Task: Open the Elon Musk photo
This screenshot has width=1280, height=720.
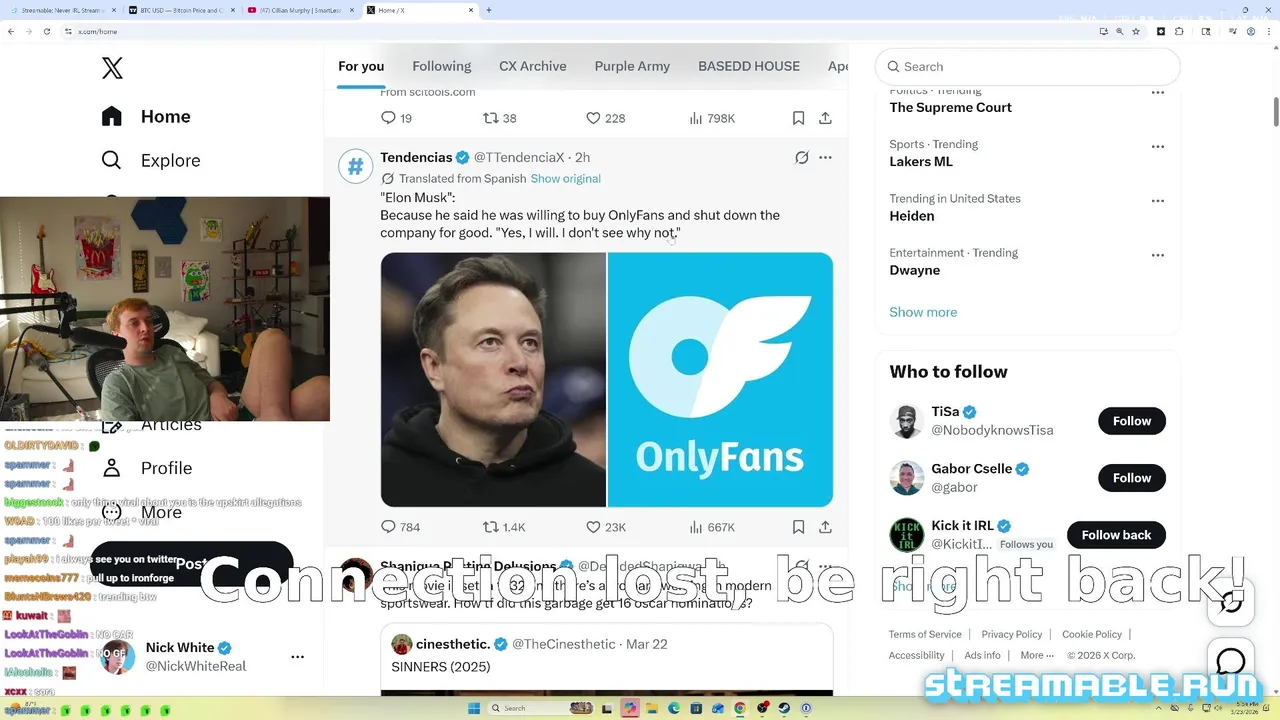Action: point(493,380)
